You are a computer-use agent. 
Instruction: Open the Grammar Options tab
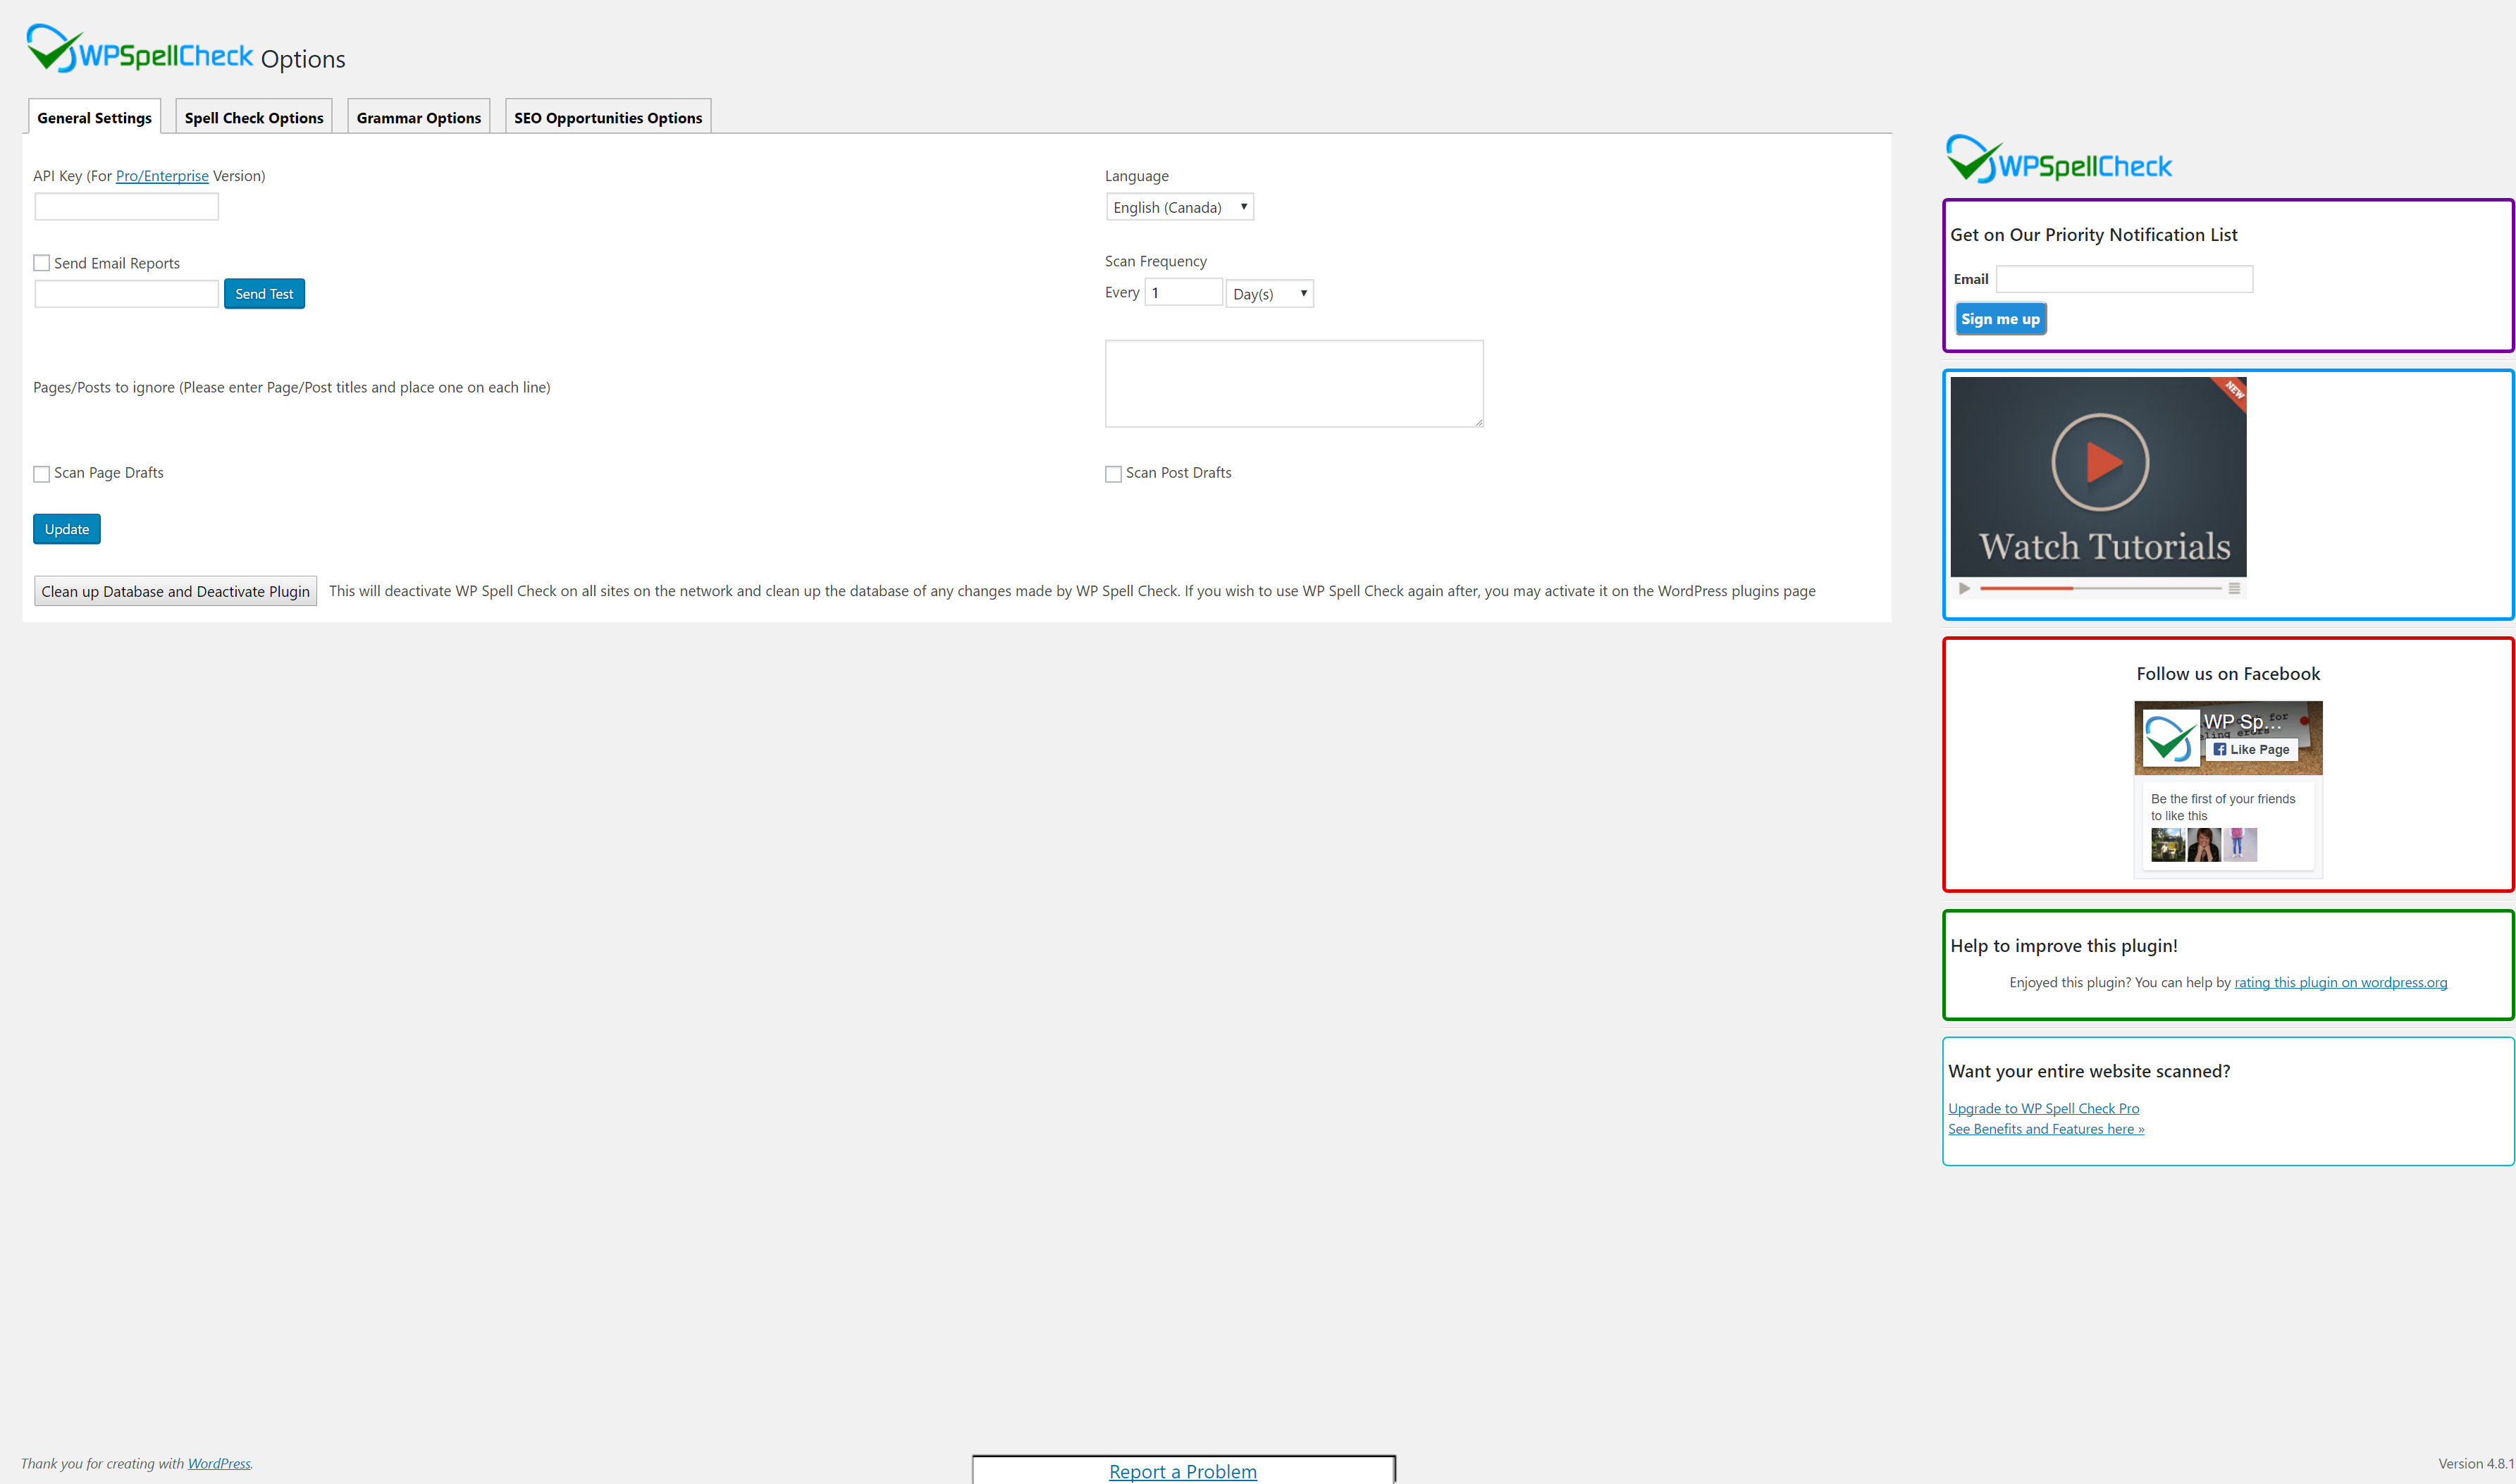[418, 118]
